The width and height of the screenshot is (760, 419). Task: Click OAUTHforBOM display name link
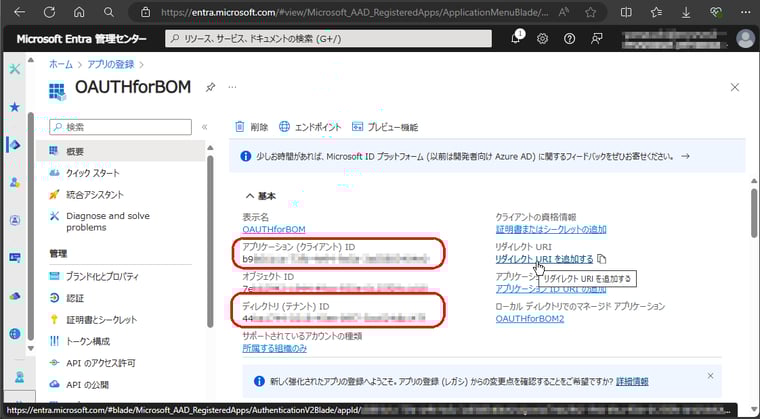(x=274, y=229)
